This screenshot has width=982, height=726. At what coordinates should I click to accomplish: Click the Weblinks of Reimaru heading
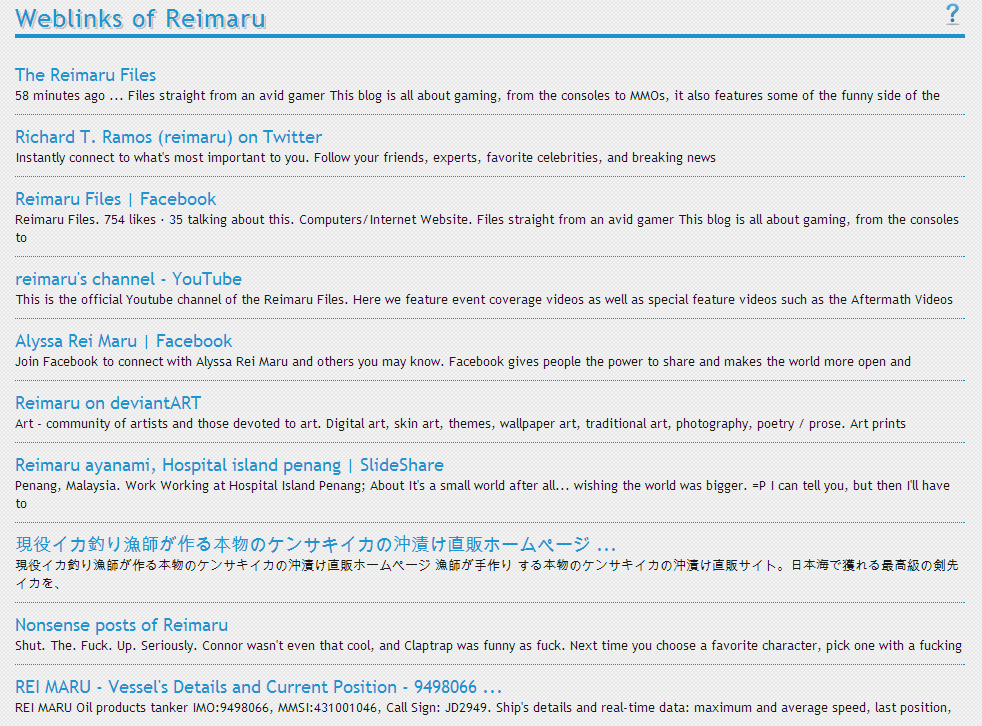[140, 18]
